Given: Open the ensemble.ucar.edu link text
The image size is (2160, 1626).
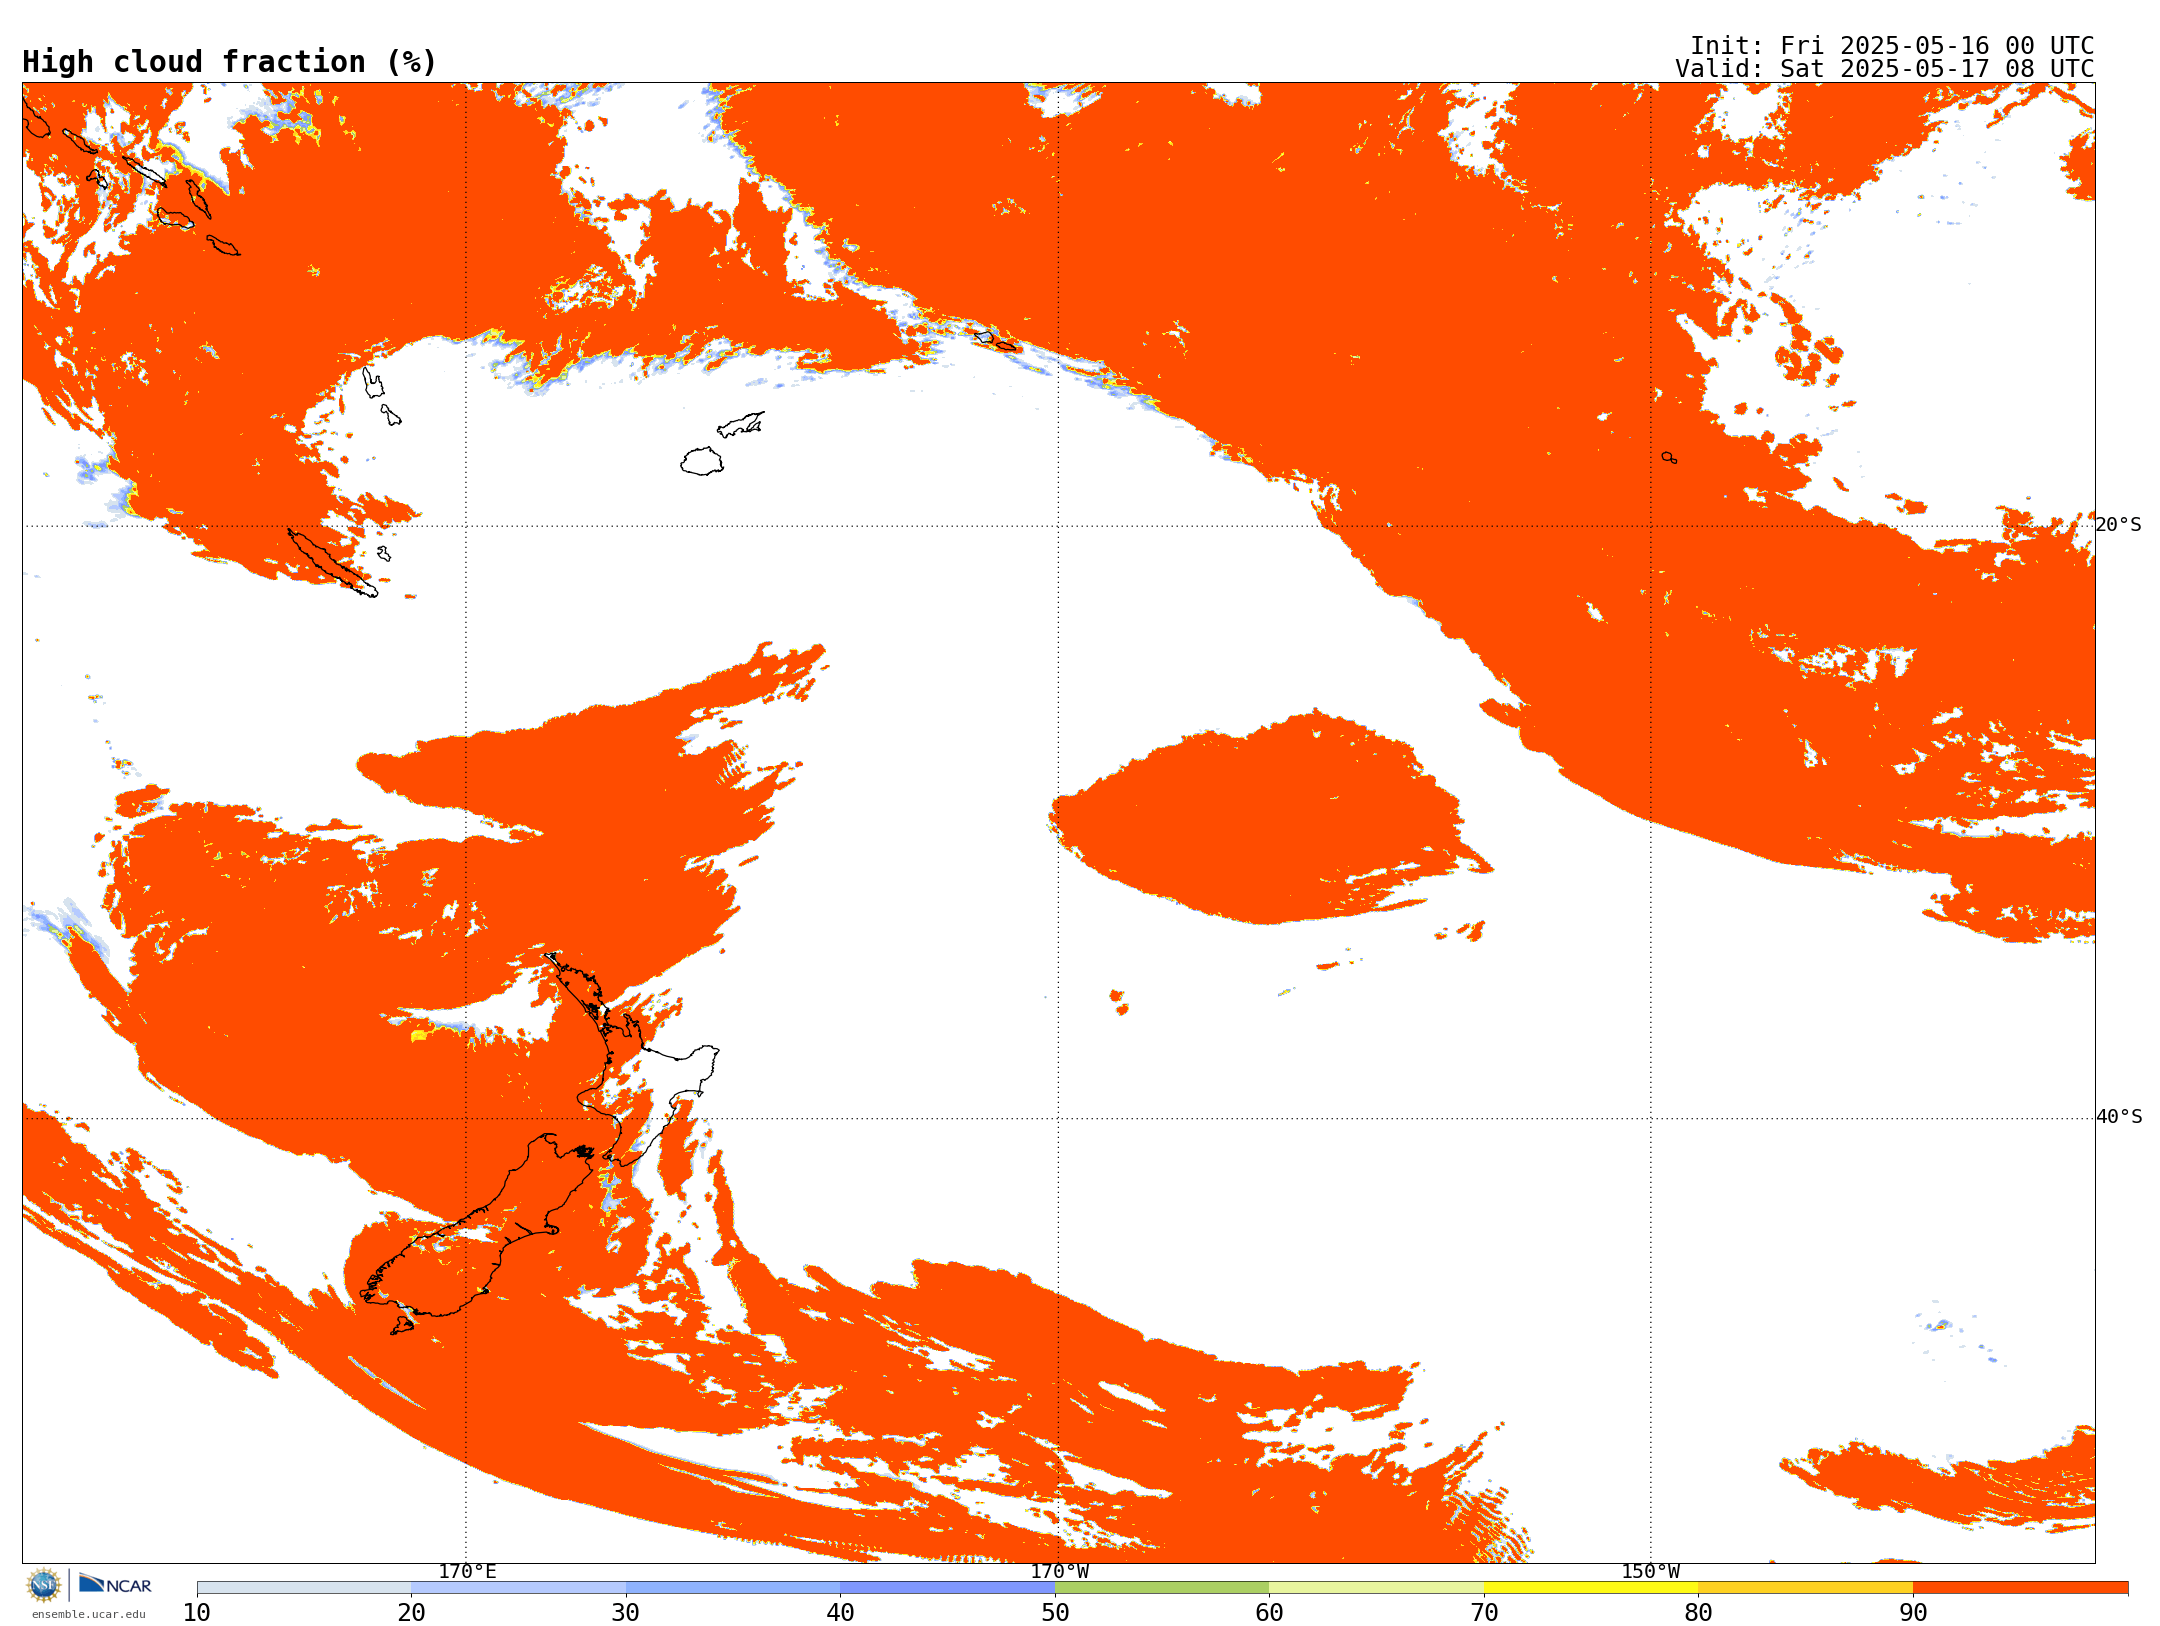Looking at the screenshot, I should coord(89,1614).
